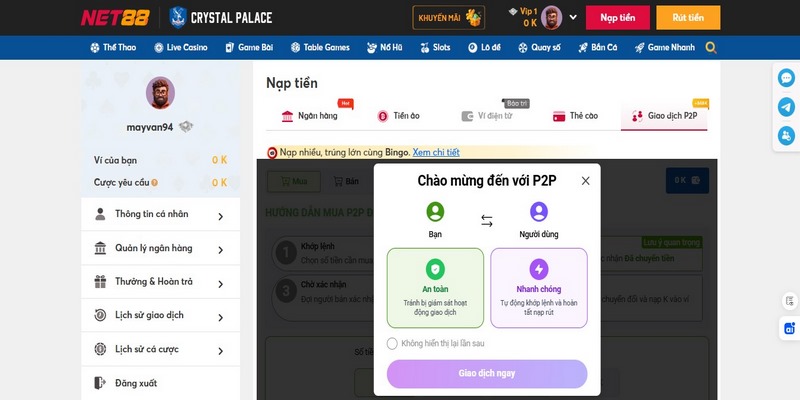This screenshot has width=800, height=400.
Task: Open the Lô đề menu
Action: click(x=484, y=47)
